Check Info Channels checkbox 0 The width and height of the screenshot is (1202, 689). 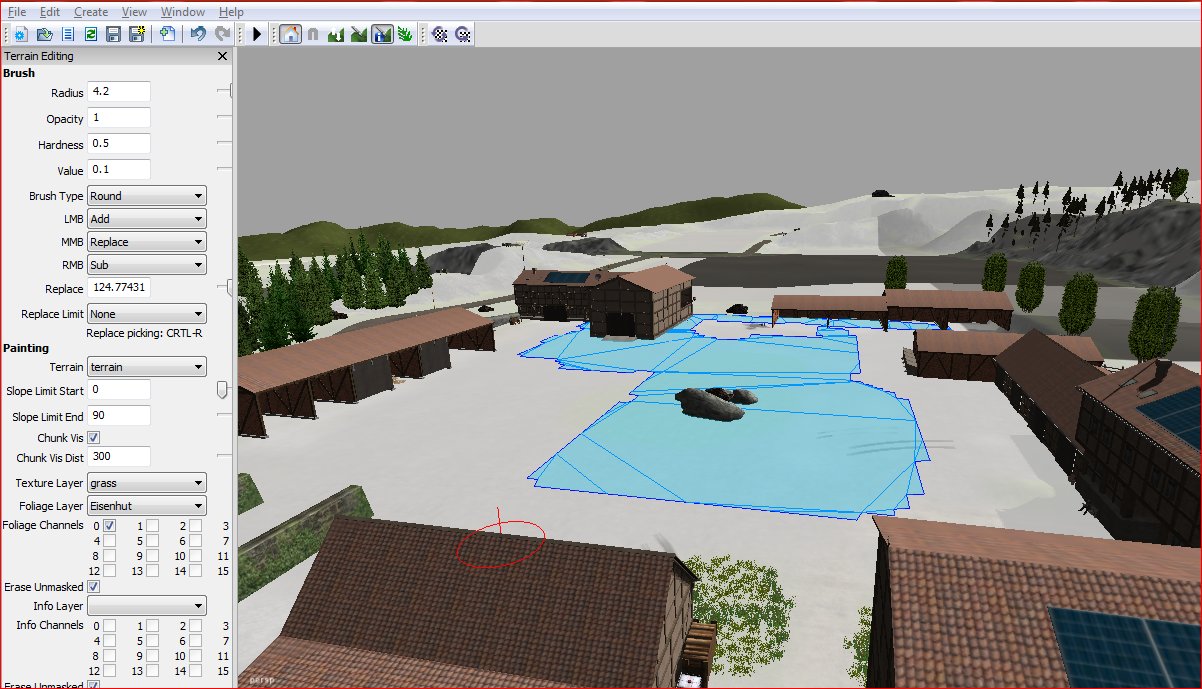pyautogui.click(x=109, y=625)
